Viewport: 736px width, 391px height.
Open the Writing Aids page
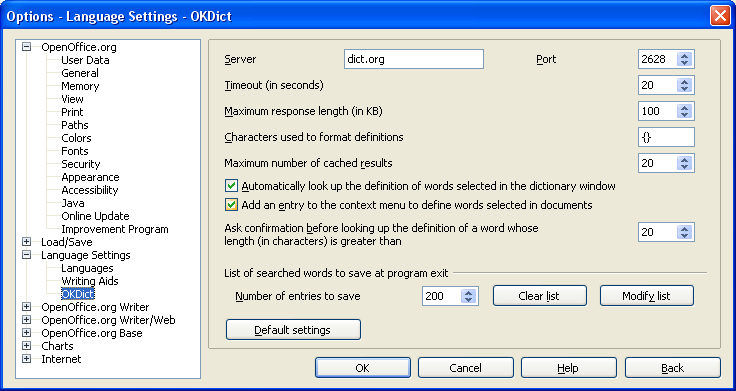90,282
